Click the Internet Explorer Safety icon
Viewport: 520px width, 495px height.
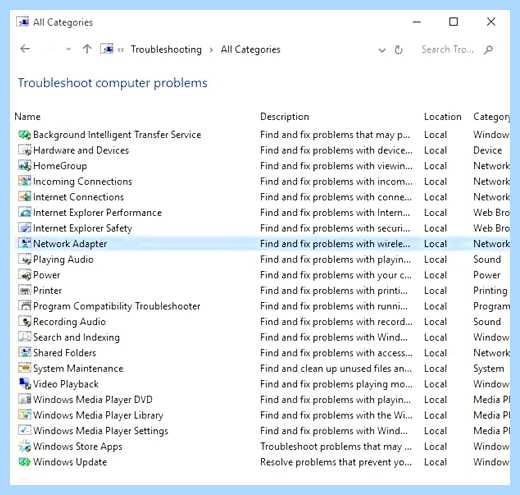[24, 228]
